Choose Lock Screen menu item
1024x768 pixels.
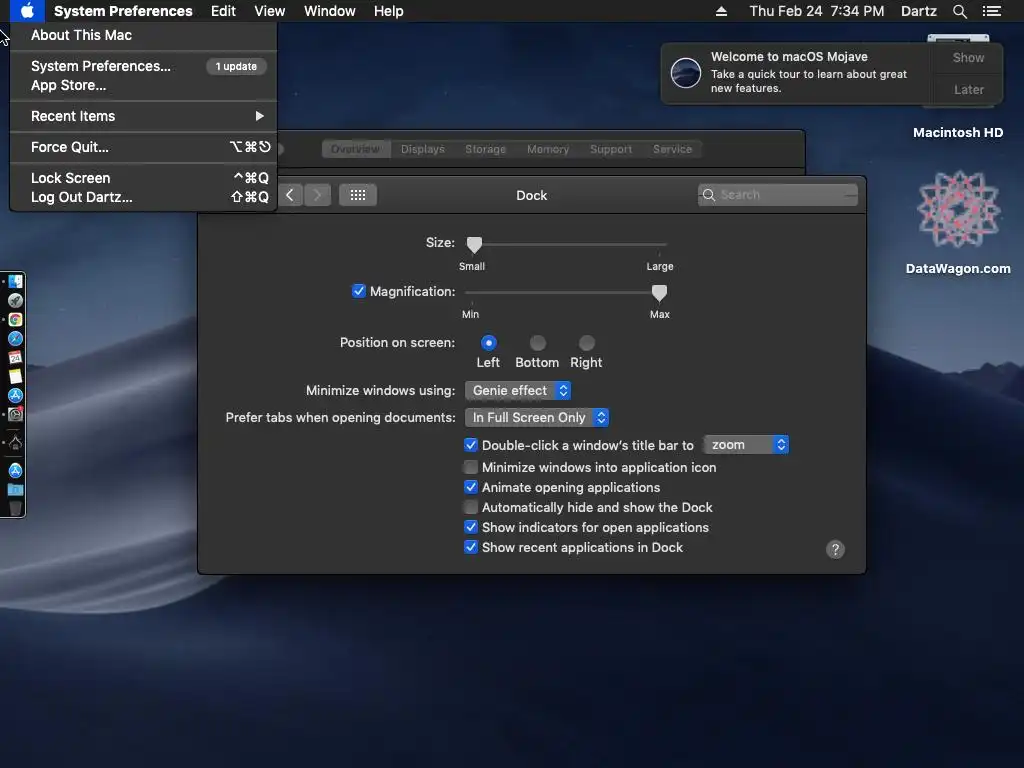coord(144,178)
